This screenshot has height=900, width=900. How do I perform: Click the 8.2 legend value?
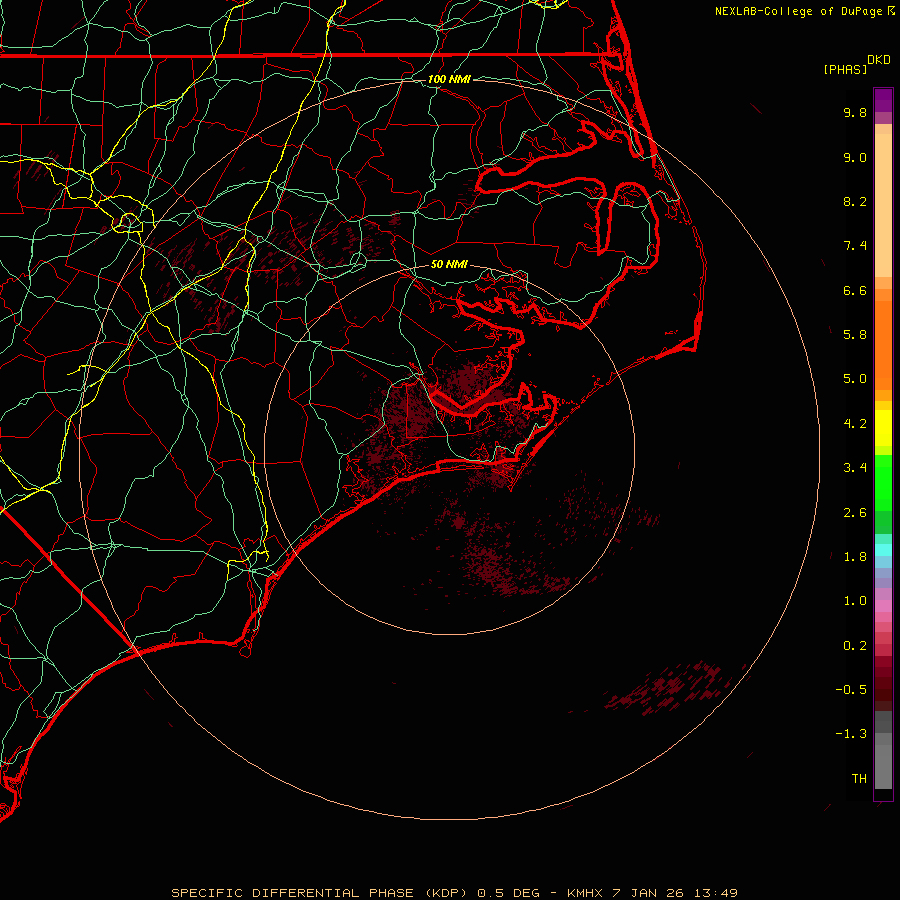coord(855,201)
